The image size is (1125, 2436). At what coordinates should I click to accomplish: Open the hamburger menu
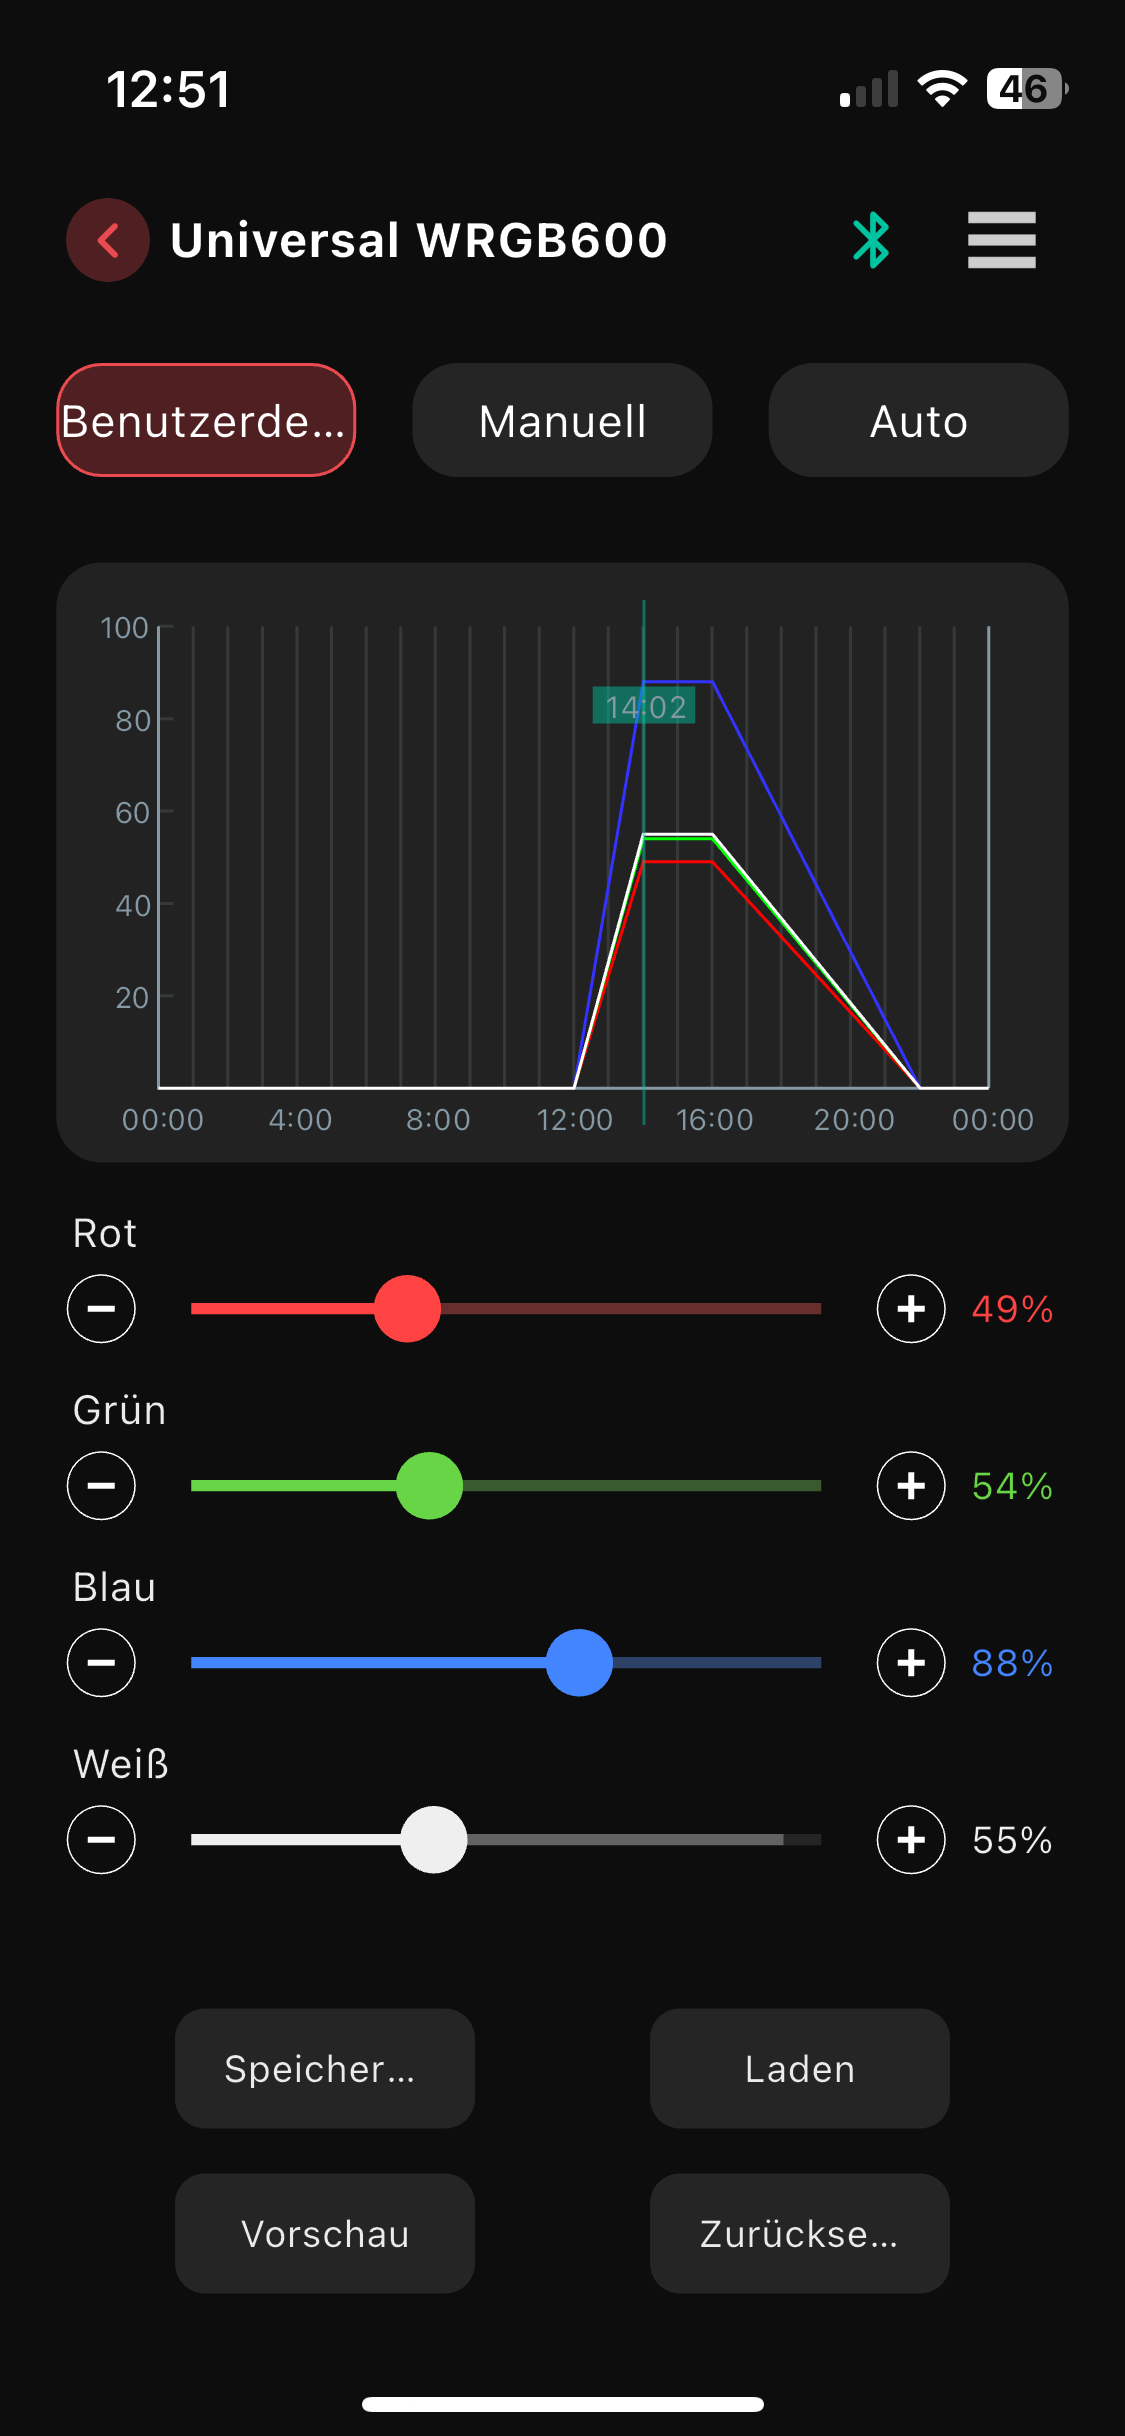coord(1001,240)
